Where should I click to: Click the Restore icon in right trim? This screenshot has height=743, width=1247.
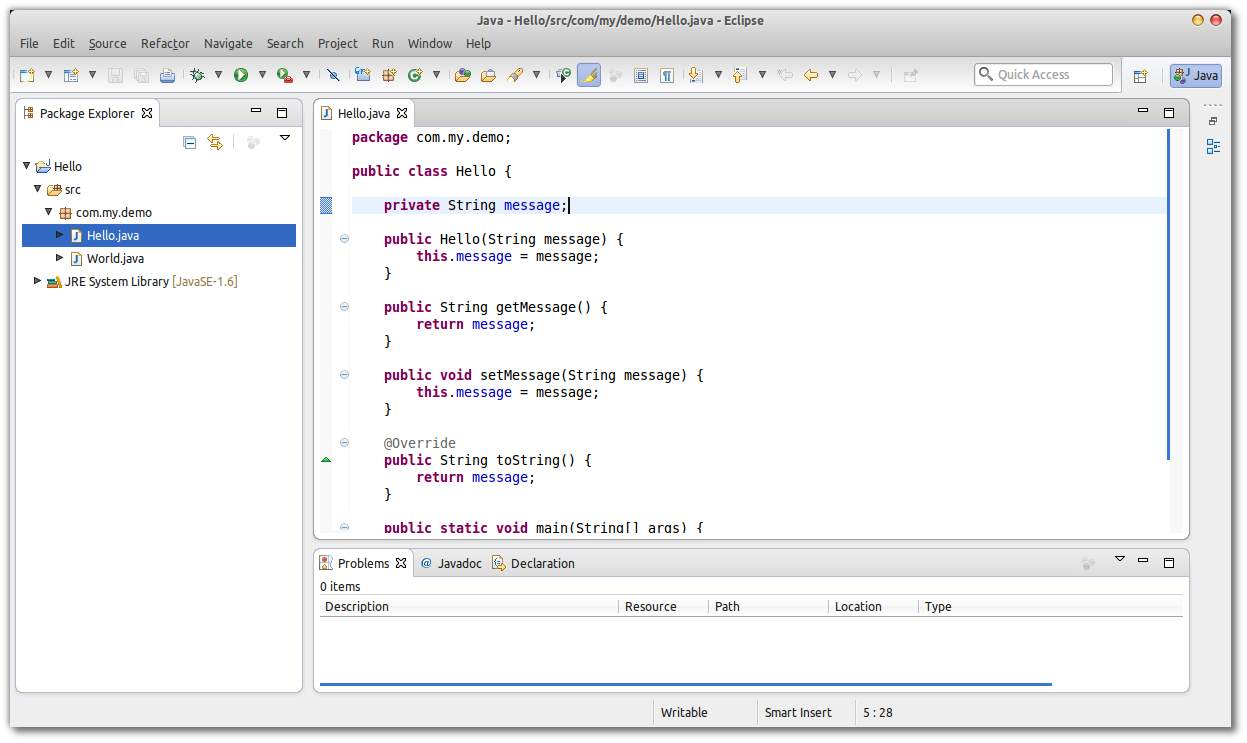tap(1213, 121)
